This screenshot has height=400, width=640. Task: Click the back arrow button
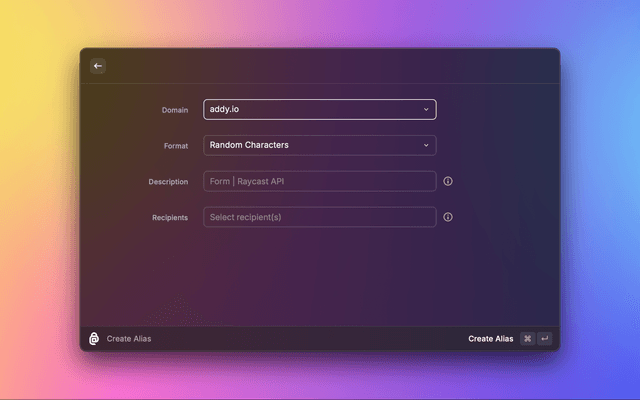coord(98,66)
